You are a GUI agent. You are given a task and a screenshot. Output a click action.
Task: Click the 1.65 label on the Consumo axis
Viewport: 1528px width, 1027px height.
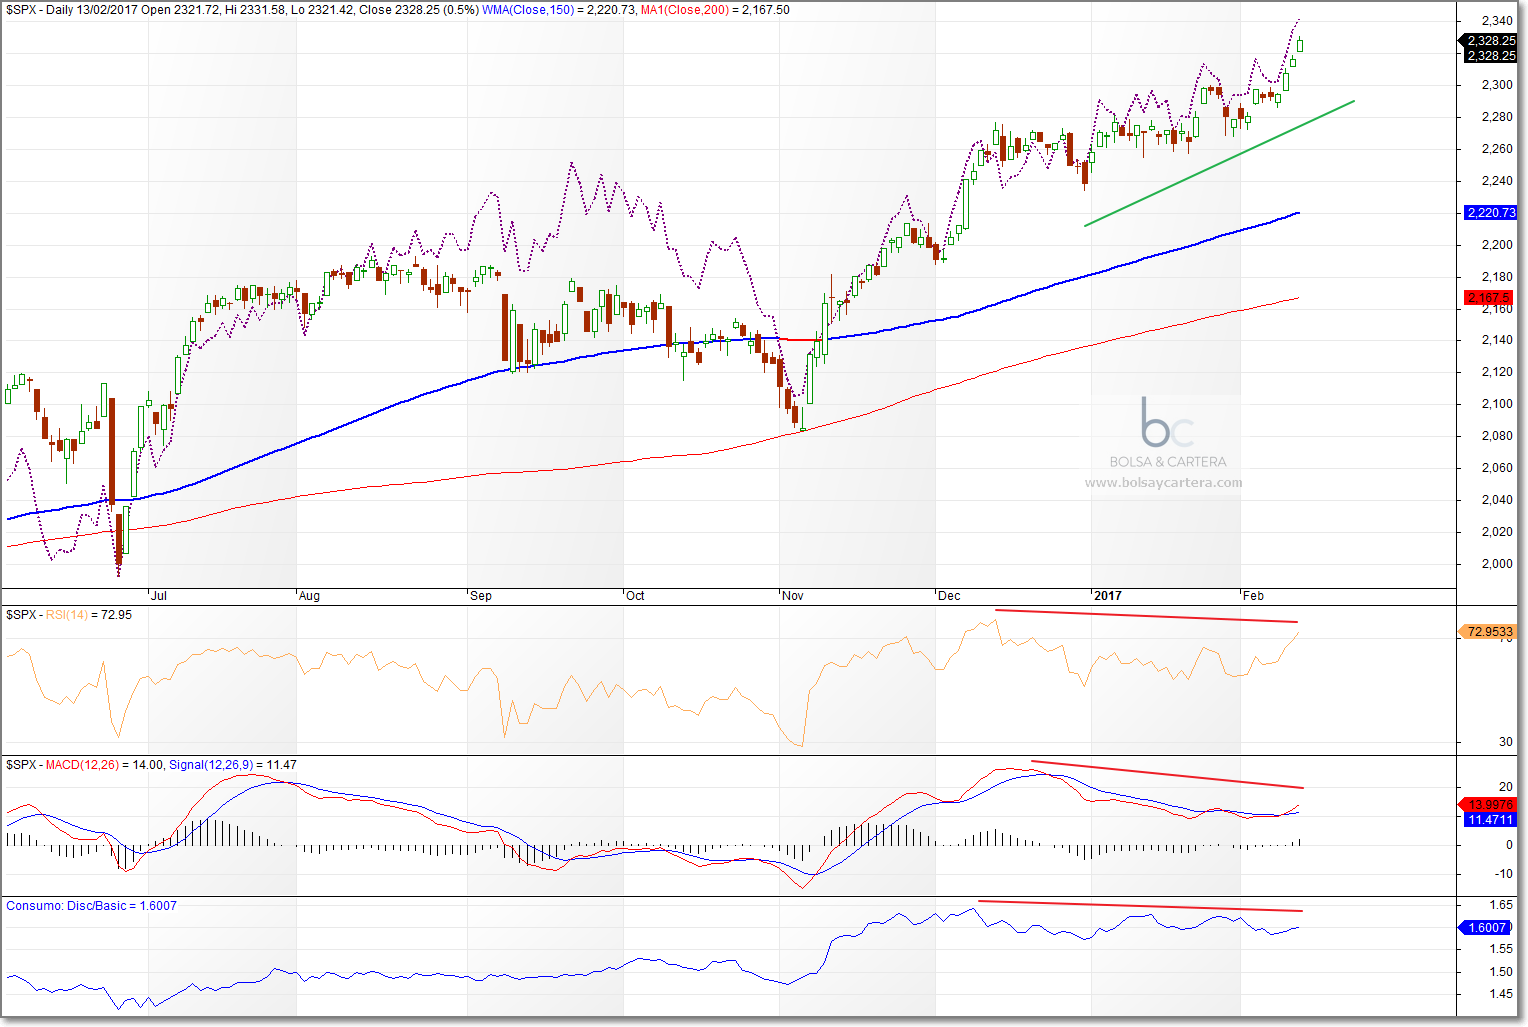[1501, 905]
